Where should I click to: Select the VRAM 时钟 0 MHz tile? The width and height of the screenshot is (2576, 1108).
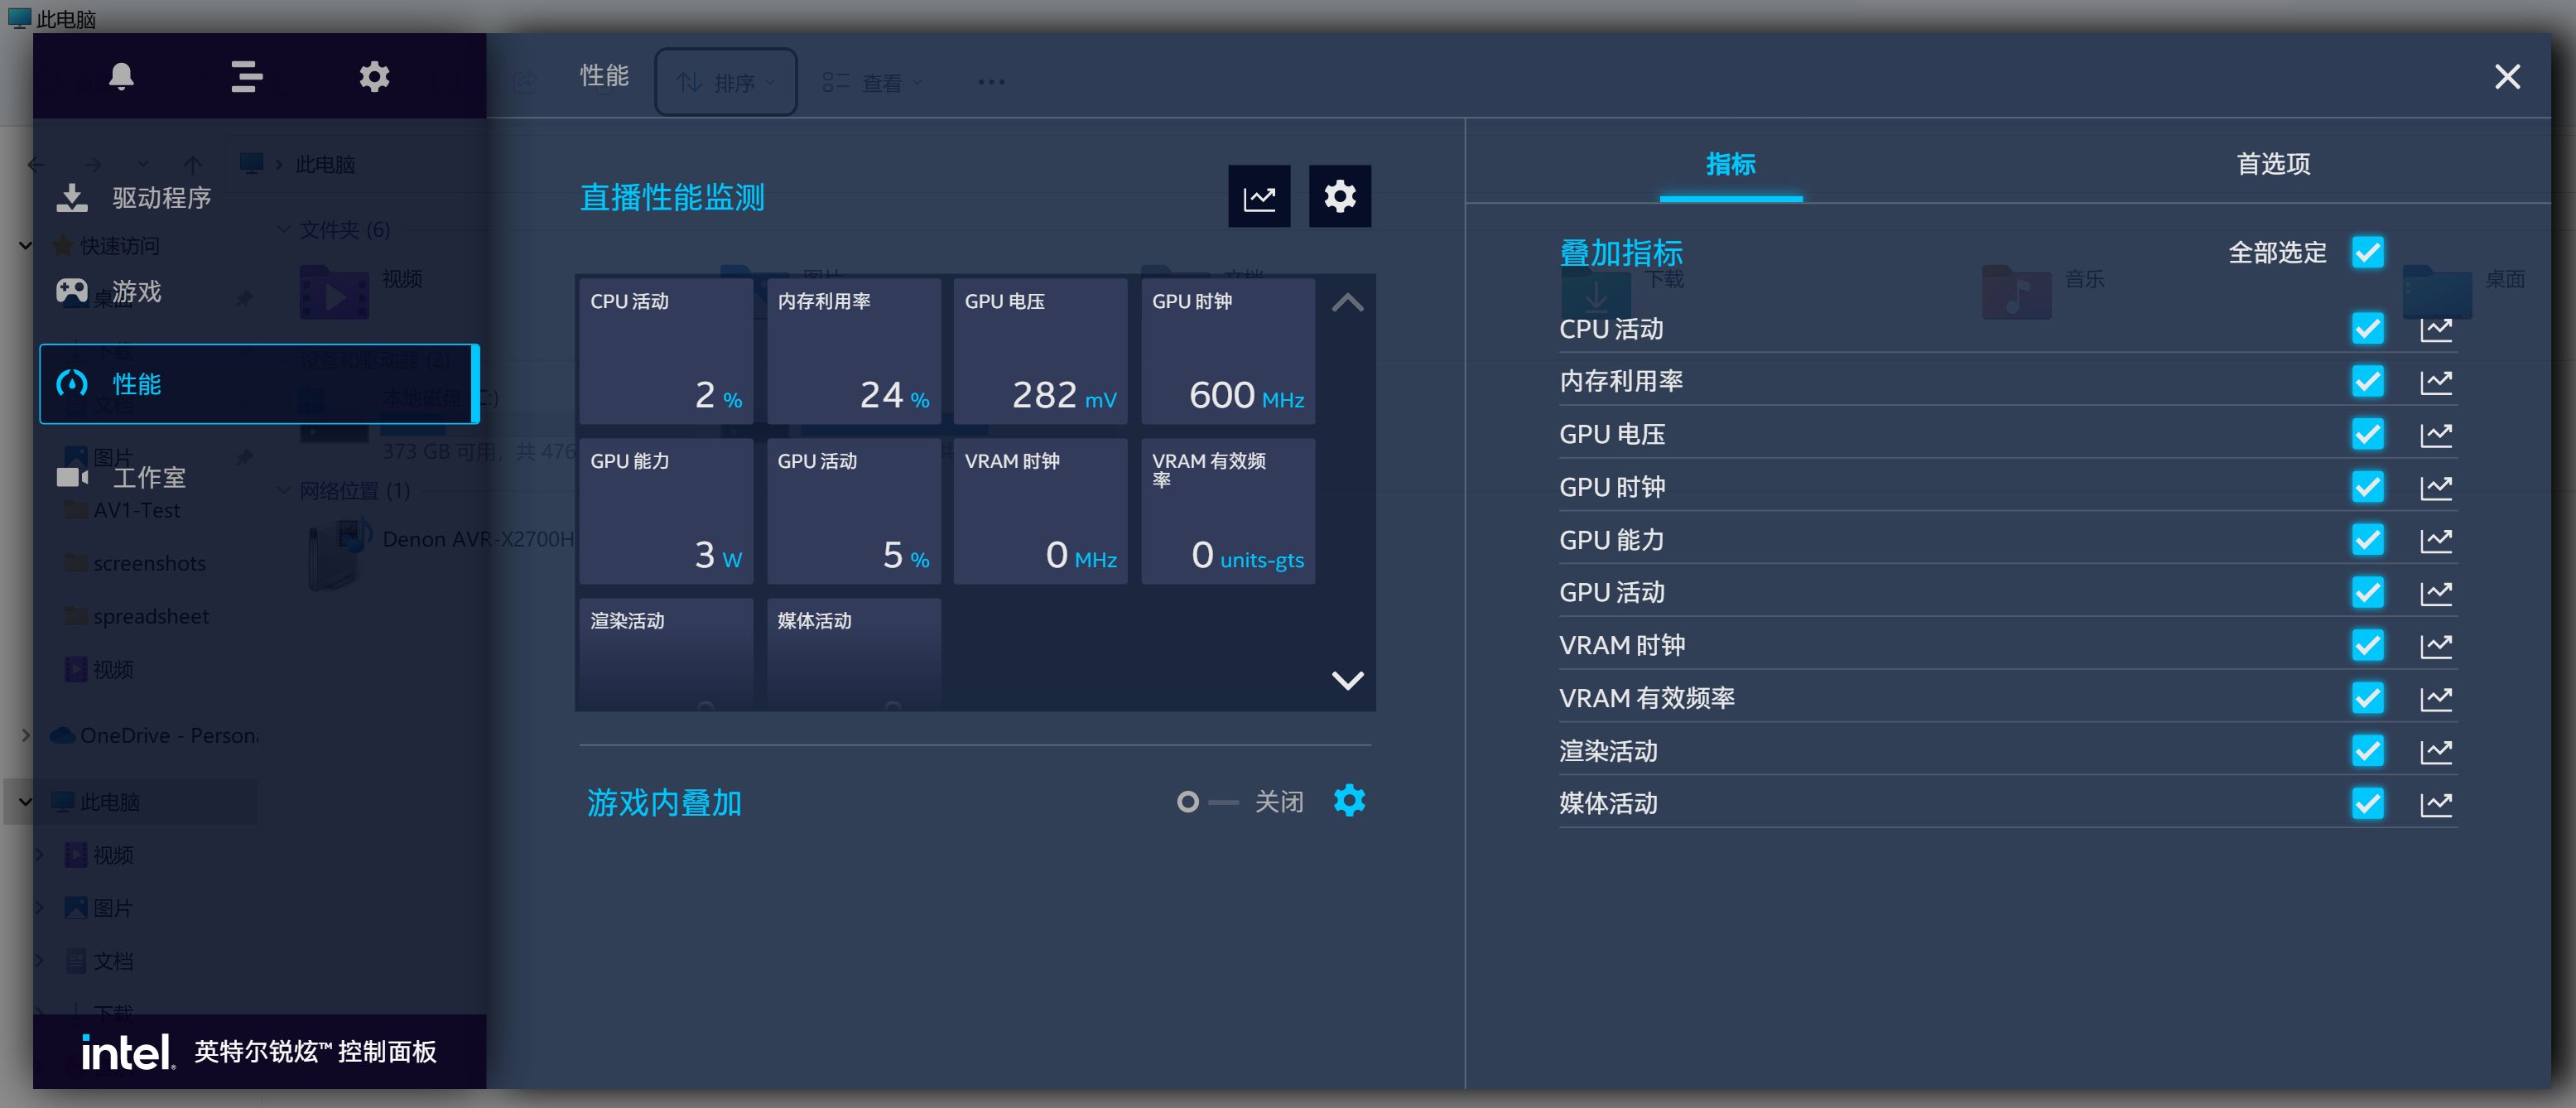tap(1041, 511)
